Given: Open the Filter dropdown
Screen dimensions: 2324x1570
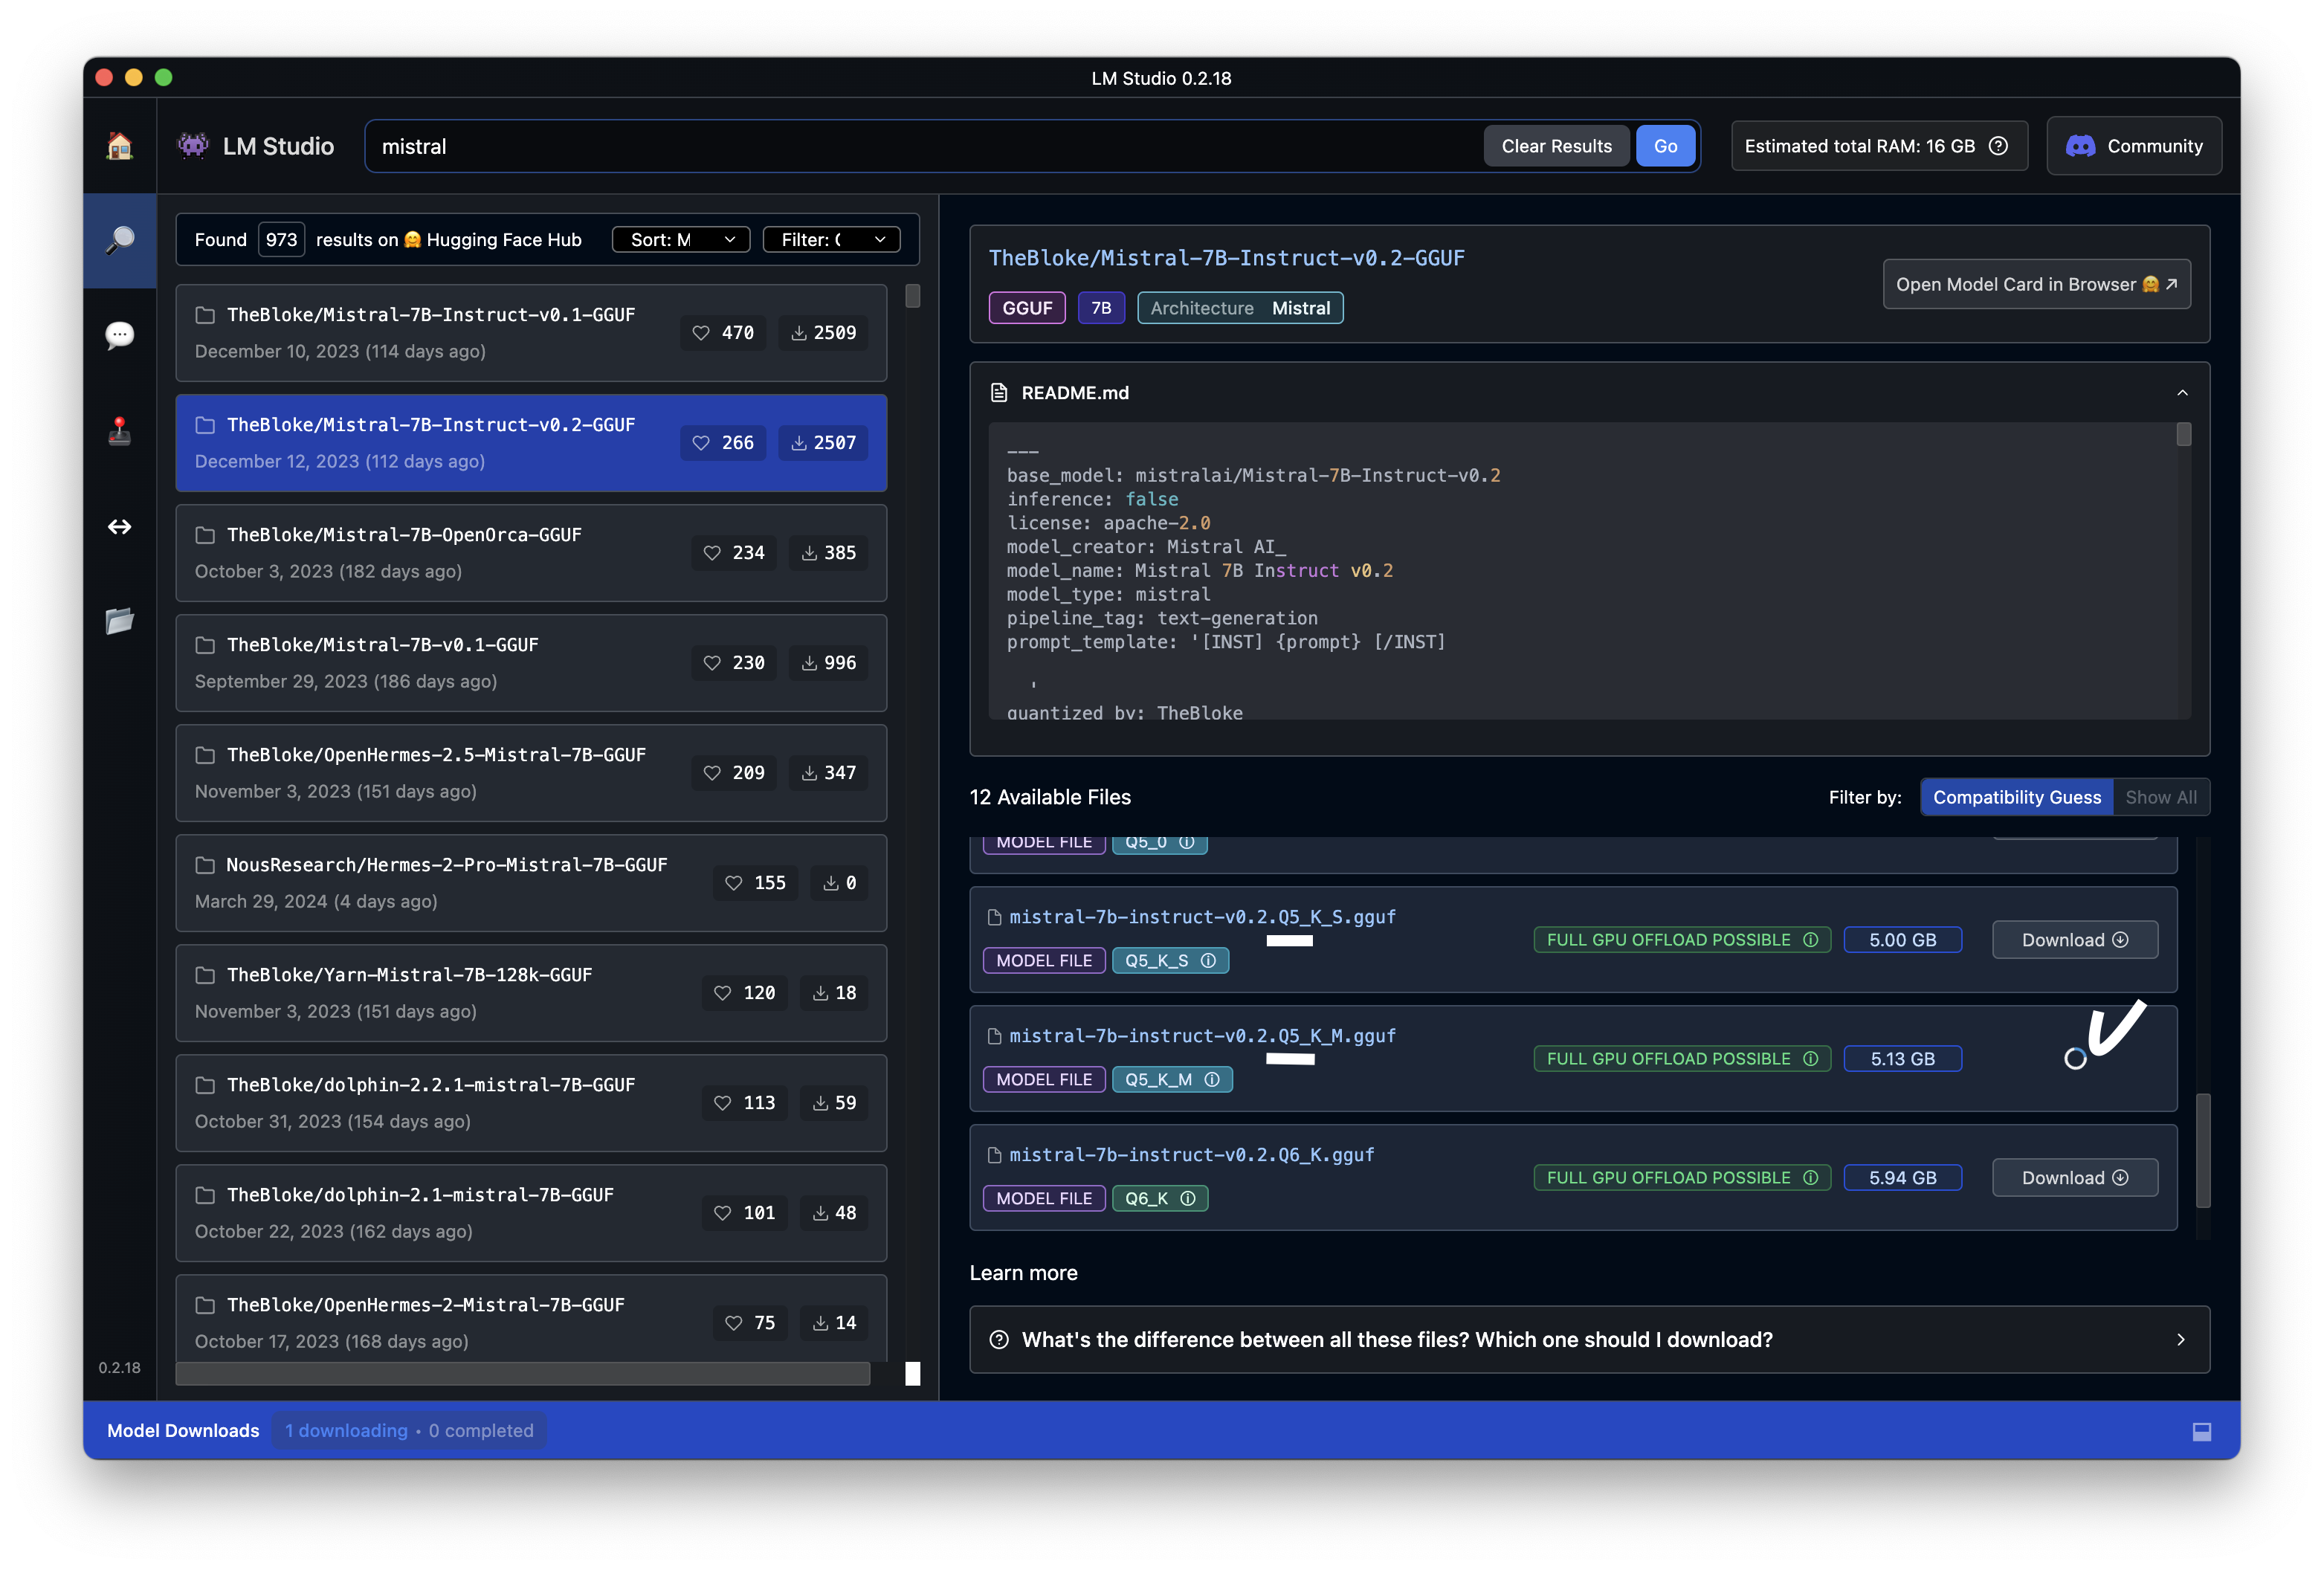Looking at the screenshot, I should coord(831,240).
